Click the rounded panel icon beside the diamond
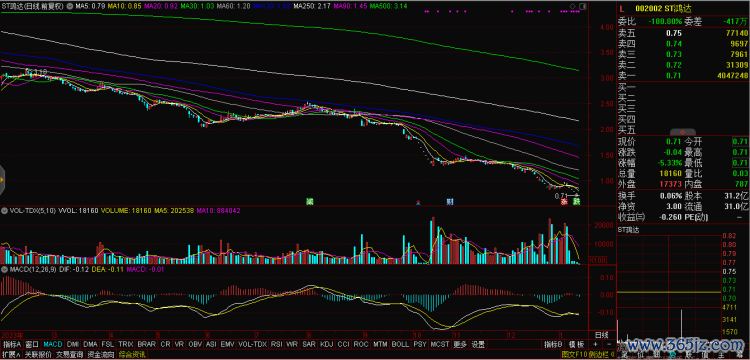 (582, 7)
